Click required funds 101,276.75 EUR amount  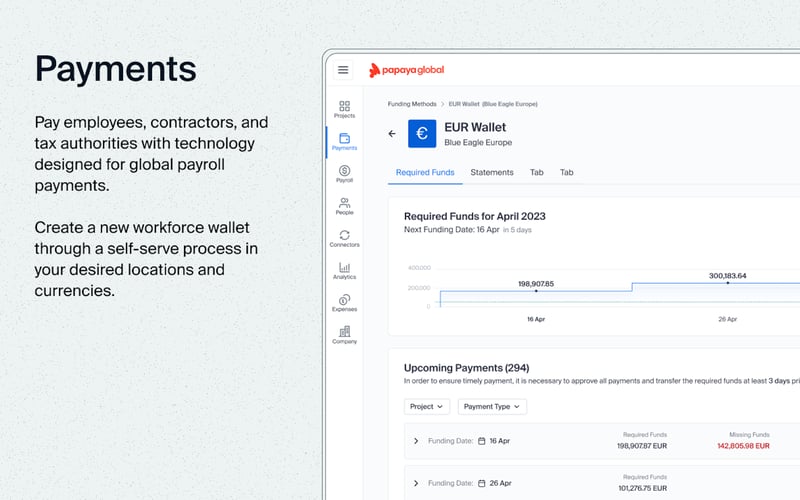[642, 488]
